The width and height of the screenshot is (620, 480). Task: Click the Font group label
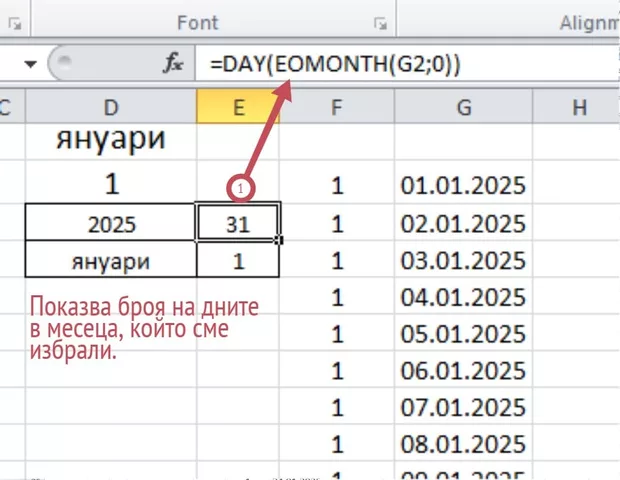pyautogui.click(x=197, y=23)
